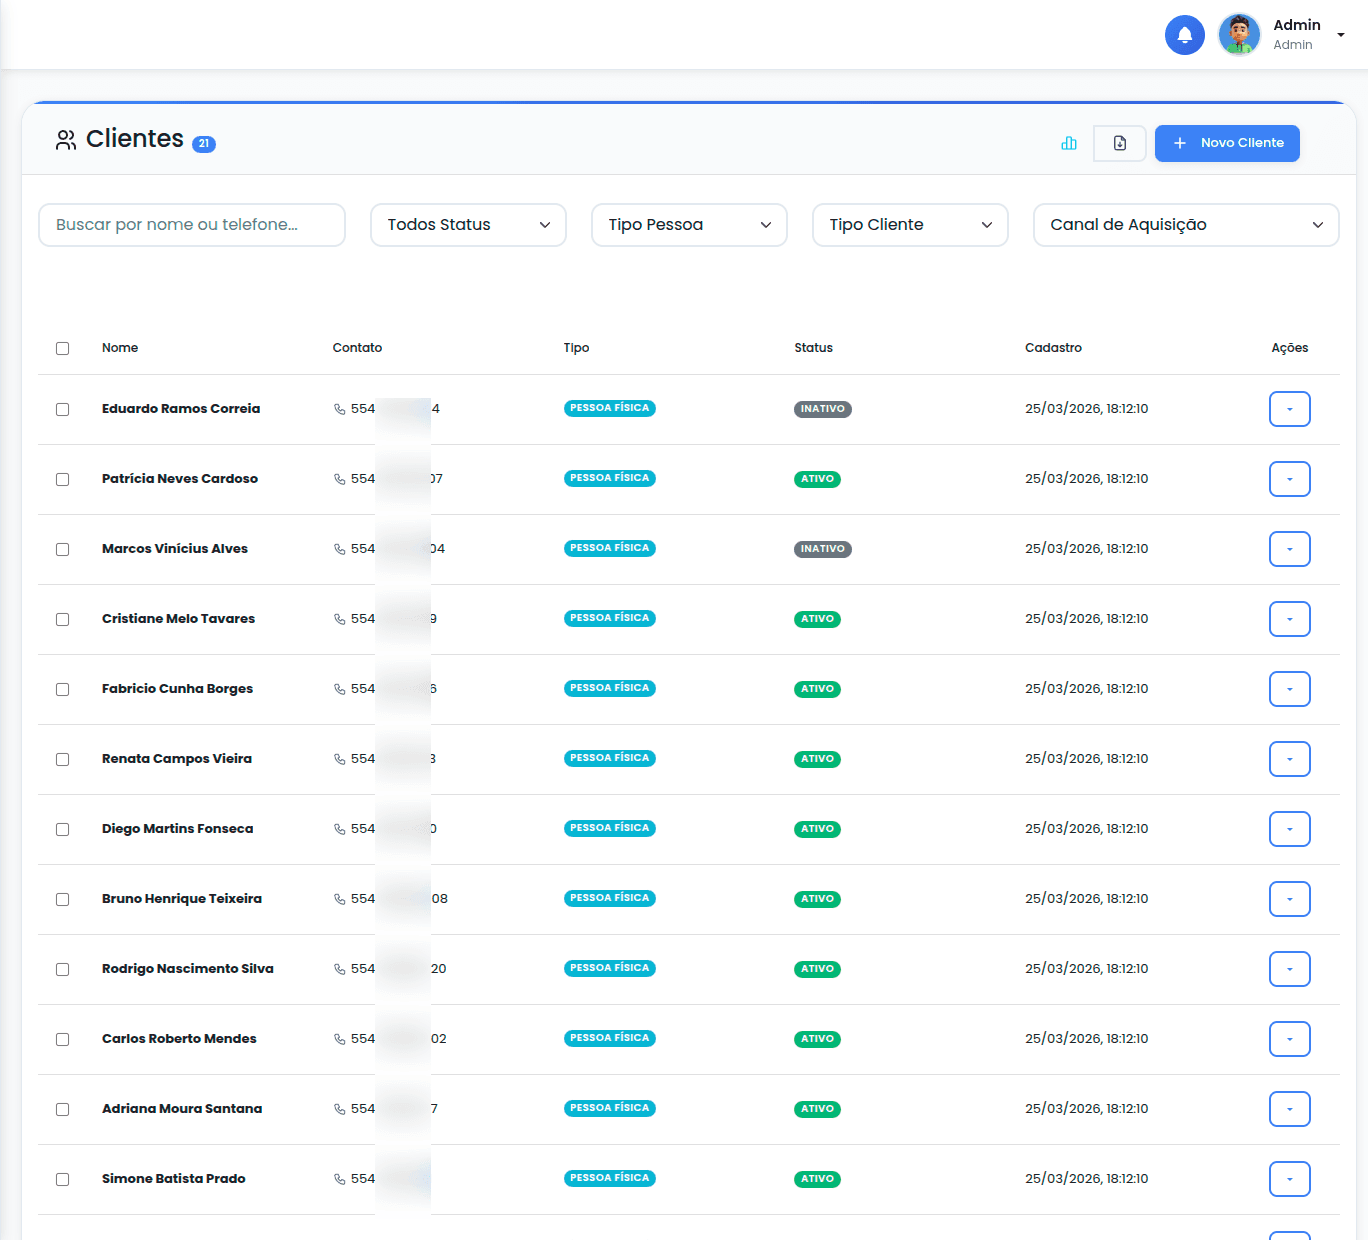Click the Clientes users icon in header

(66, 140)
